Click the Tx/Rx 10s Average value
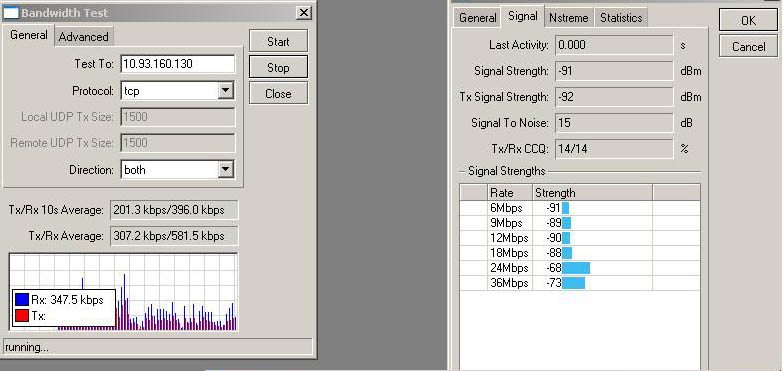Viewport: 783px width, 371px height. (174, 210)
